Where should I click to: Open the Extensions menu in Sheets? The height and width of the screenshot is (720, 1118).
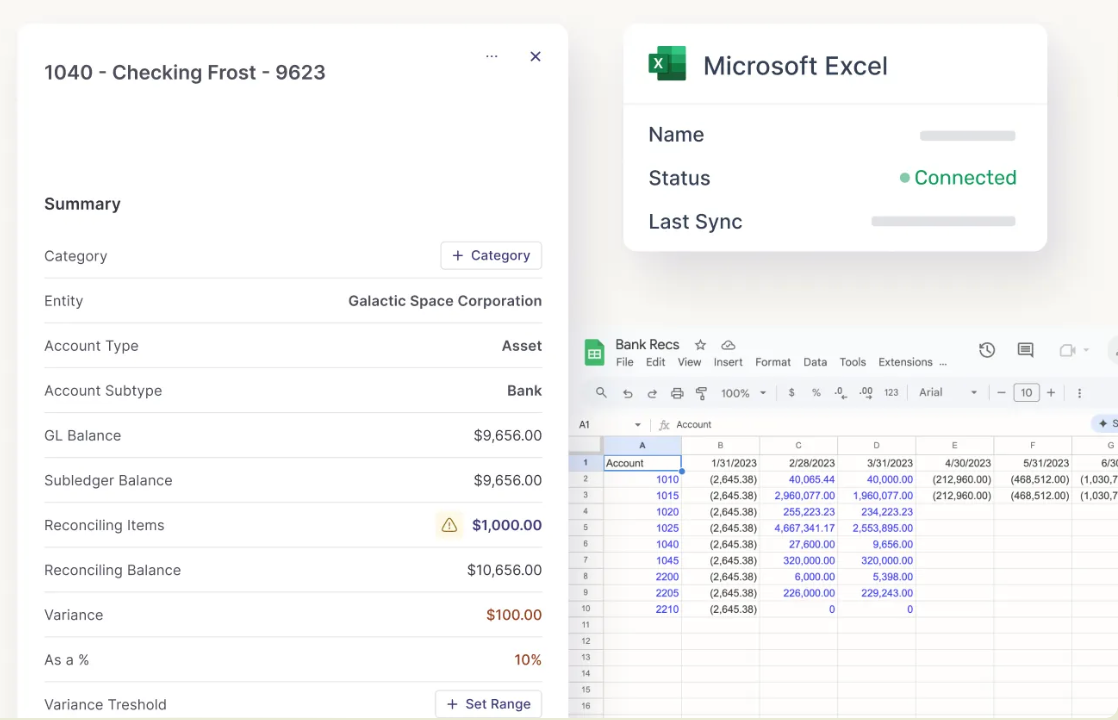[x=906, y=362]
